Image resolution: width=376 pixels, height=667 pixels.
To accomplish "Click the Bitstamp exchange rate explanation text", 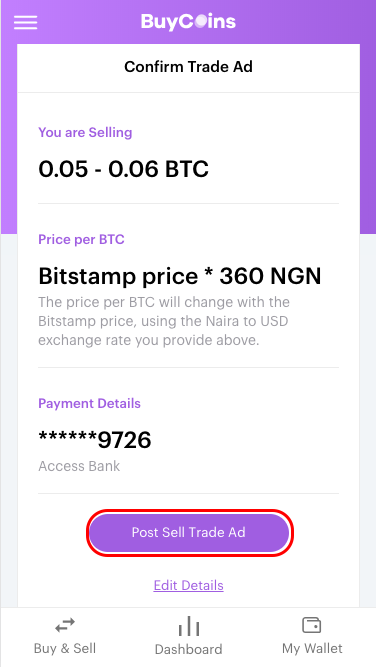I will pyautogui.click(x=164, y=322).
